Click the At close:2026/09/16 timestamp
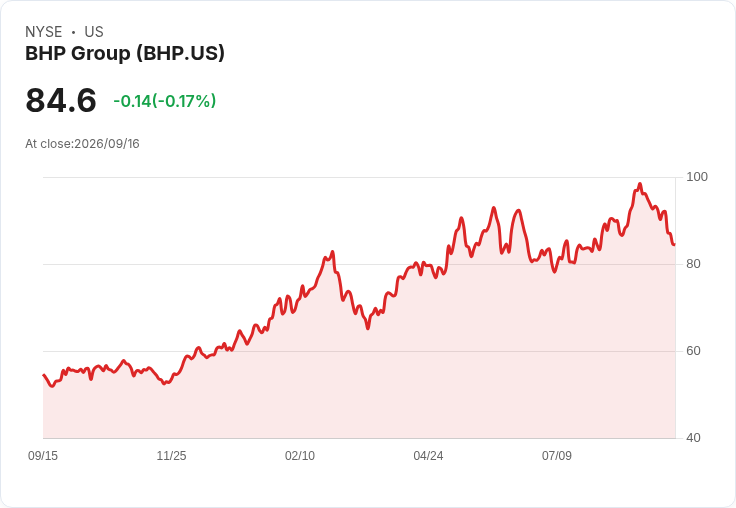 (82, 144)
